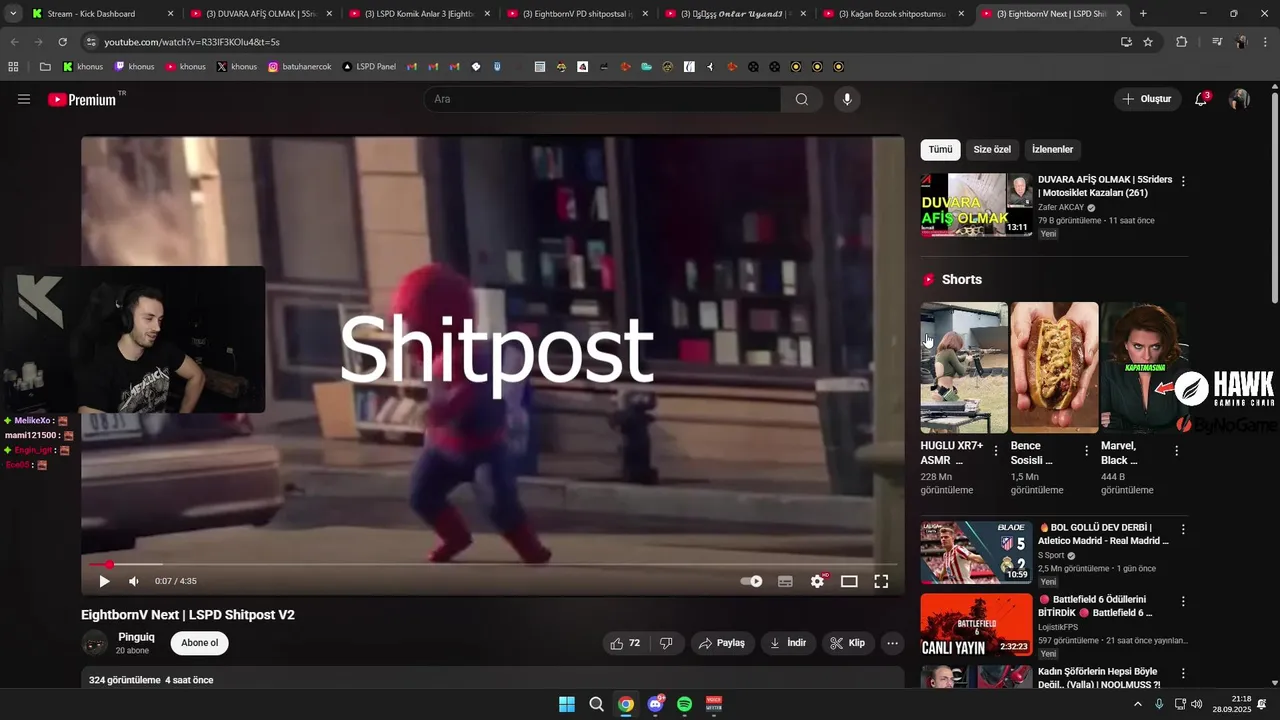Enter fullscreen mode

point(881,581)
